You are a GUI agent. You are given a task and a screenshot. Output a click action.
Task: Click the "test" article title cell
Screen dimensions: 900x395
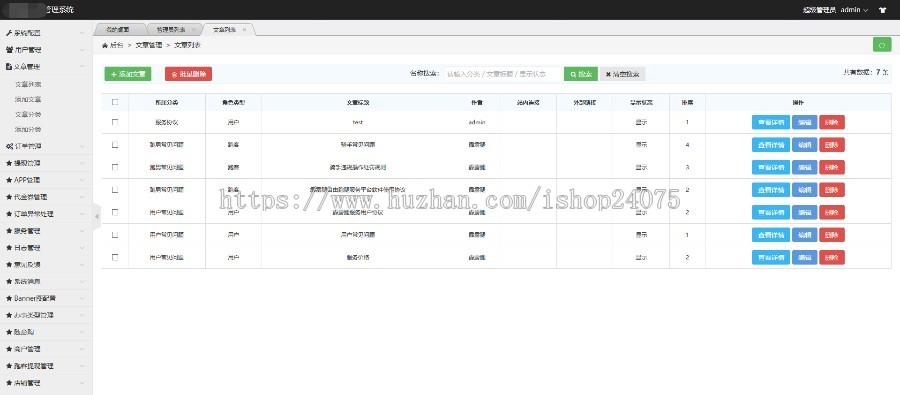[x=358, y=122]
